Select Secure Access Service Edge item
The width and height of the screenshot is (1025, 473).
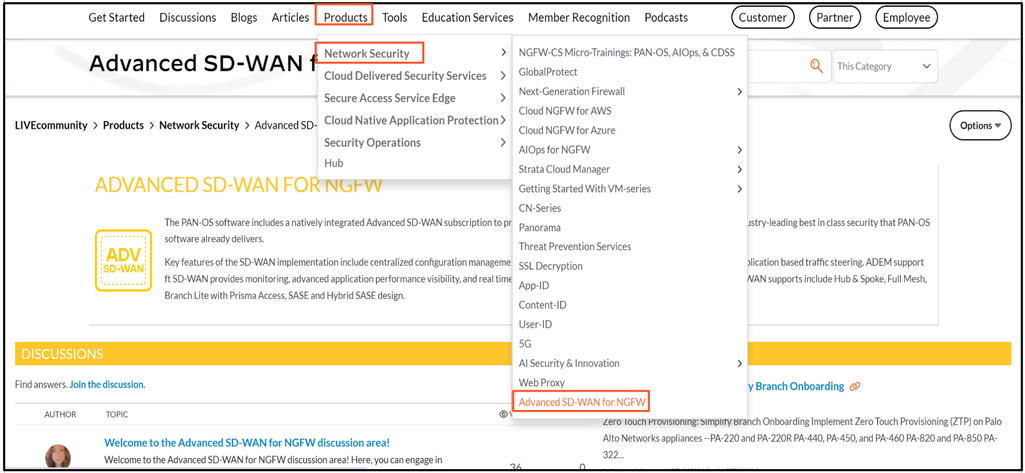pyautogui.click(x=390, y=98)
